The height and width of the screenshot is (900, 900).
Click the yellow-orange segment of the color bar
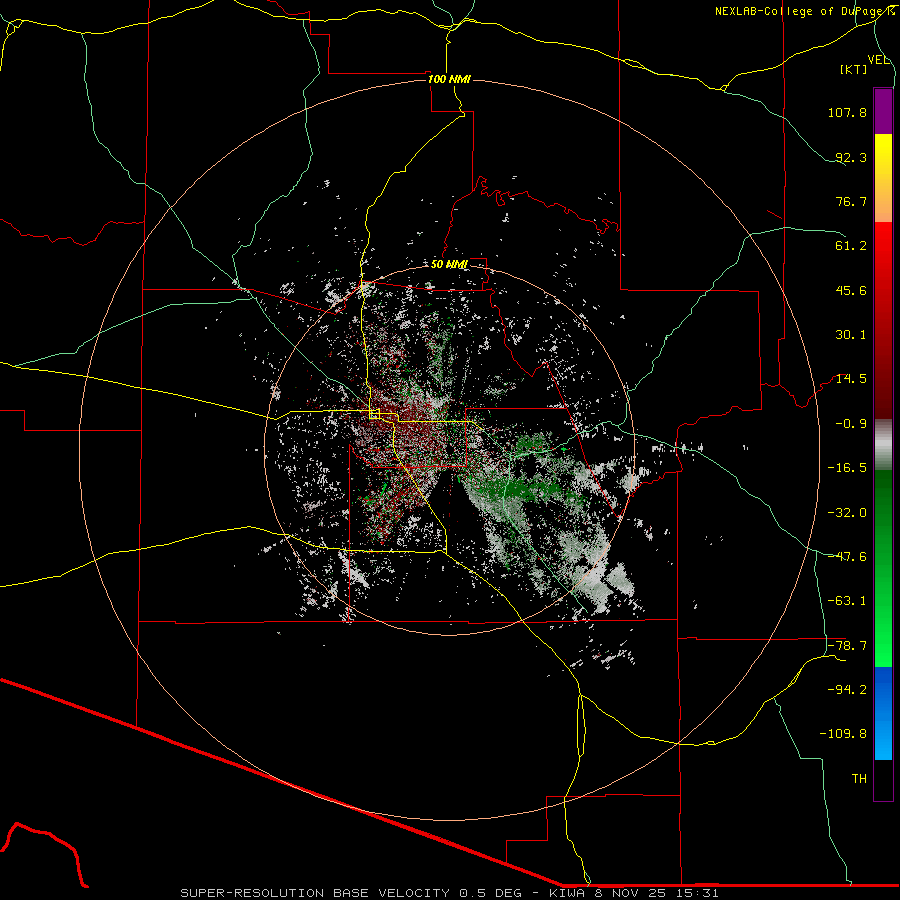[883, 178]
